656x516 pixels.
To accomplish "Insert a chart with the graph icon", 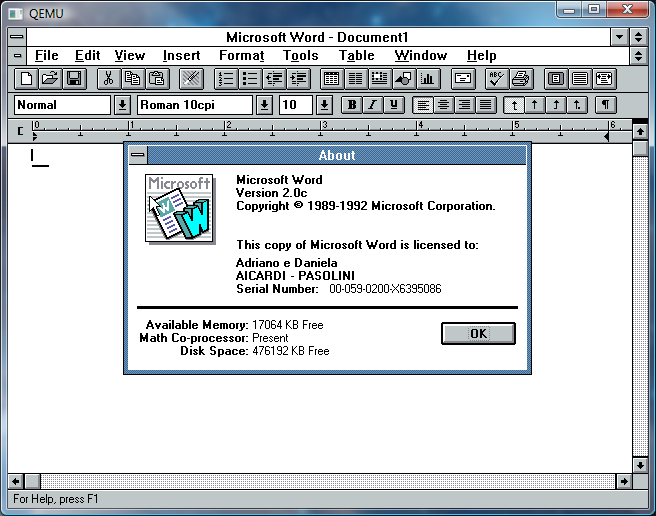I will click(x=428, y=78).
